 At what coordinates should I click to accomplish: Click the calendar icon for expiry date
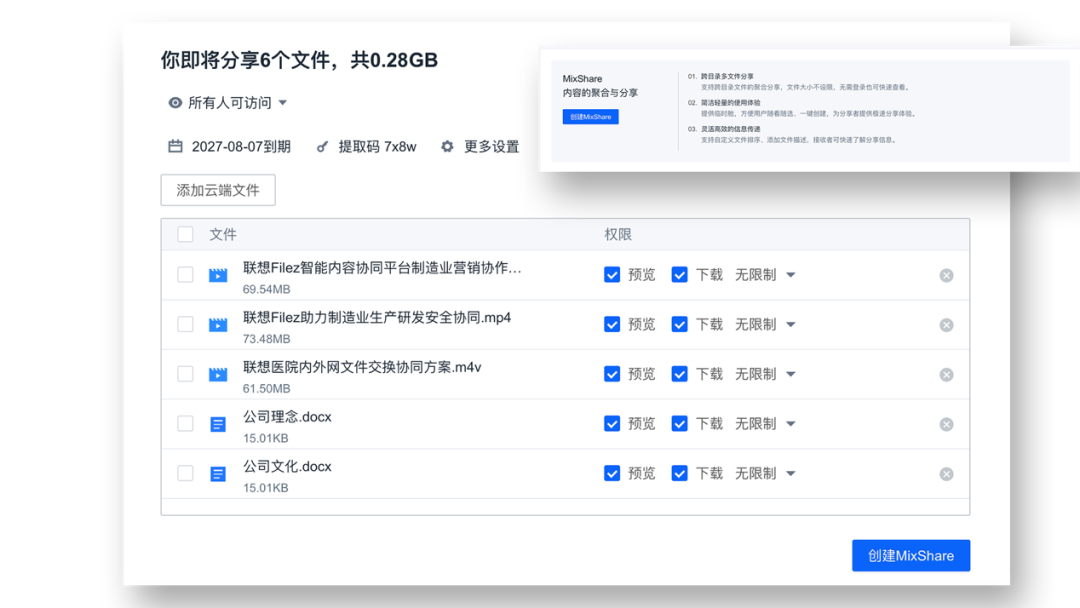(x=176, y=146)
